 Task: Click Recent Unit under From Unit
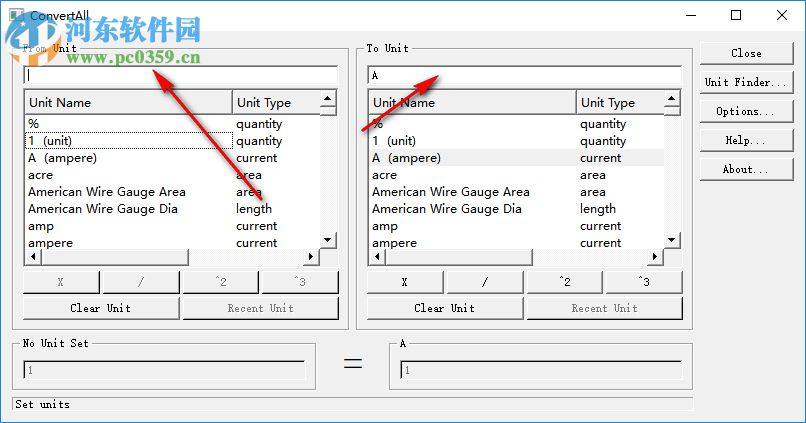click(261, 308)
